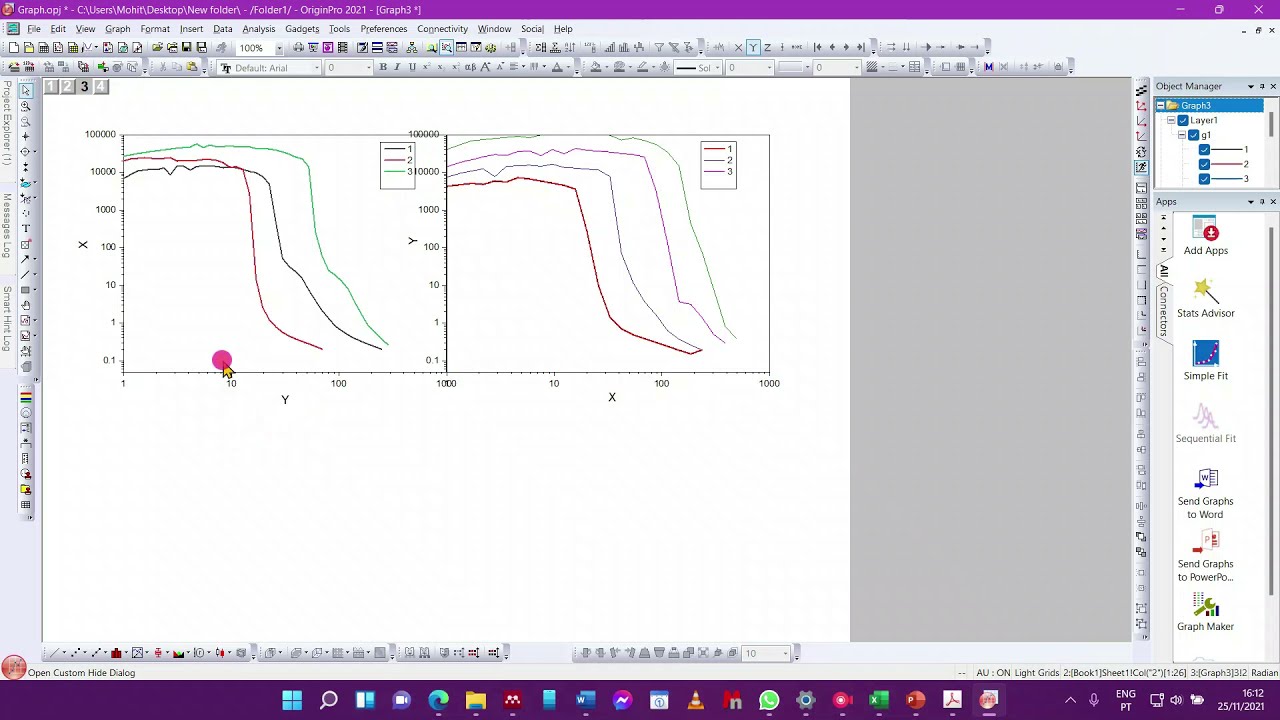The image size is (1280, 720).
Task: Open the line style Sol dropdown
Action: pos(716,68)
